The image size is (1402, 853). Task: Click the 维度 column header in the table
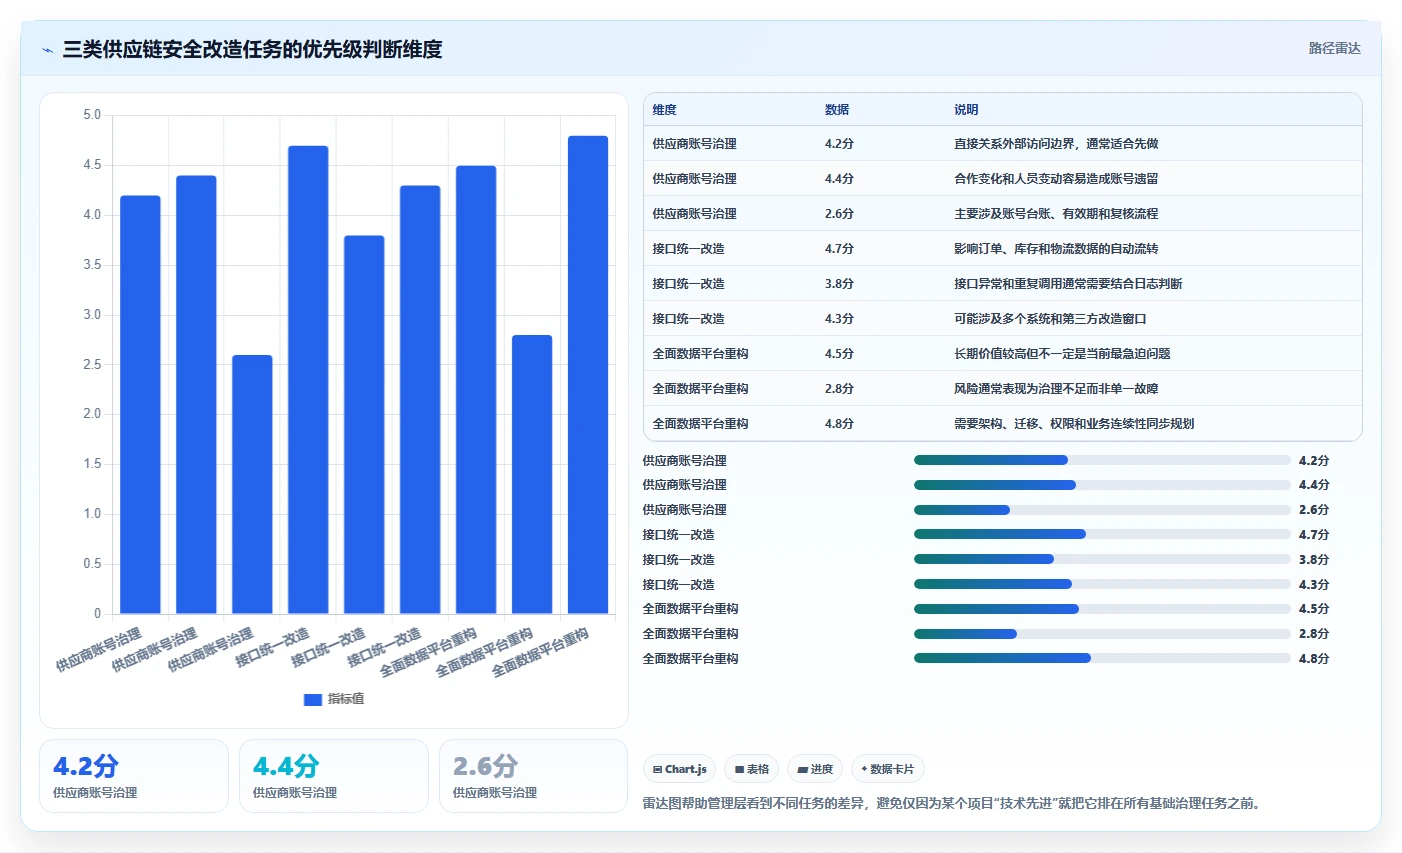(665, 110)
